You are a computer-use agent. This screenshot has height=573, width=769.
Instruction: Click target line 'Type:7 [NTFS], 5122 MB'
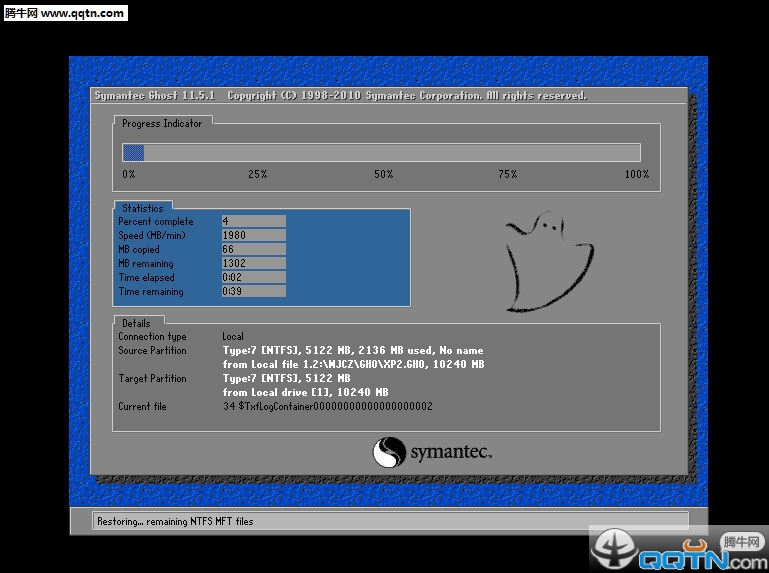coord(286,378)
